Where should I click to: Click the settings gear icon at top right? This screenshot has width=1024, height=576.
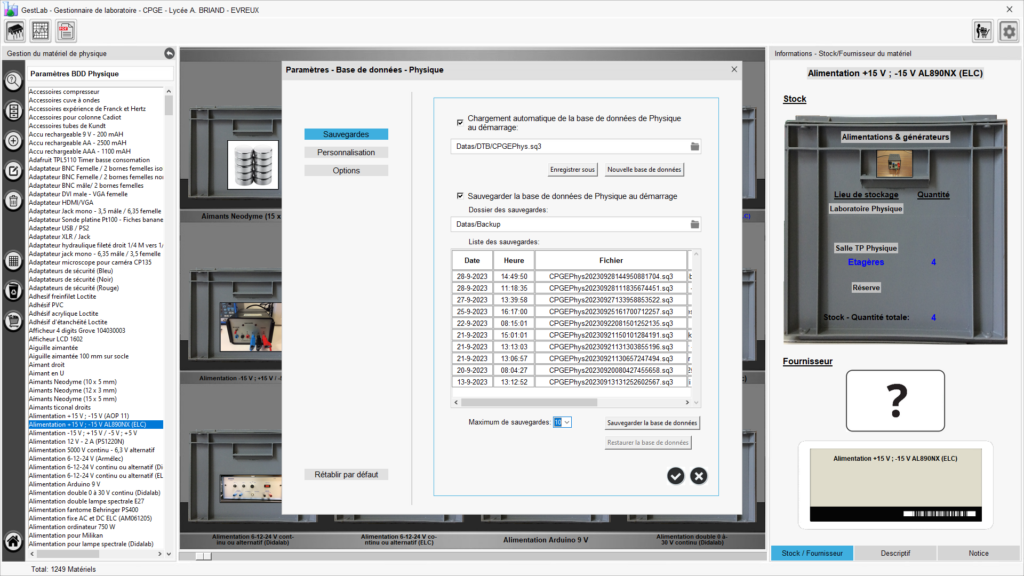pyautogui.click(x=1008, y=31)
